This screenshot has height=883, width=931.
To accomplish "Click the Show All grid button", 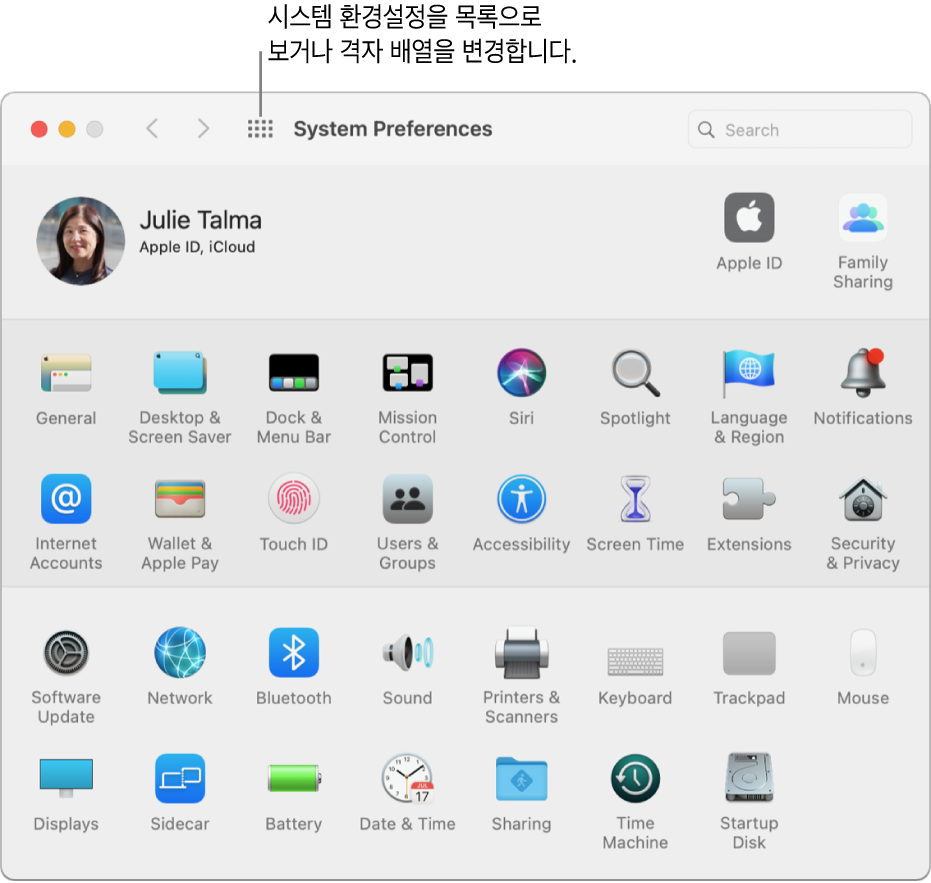I will [260, 129].
